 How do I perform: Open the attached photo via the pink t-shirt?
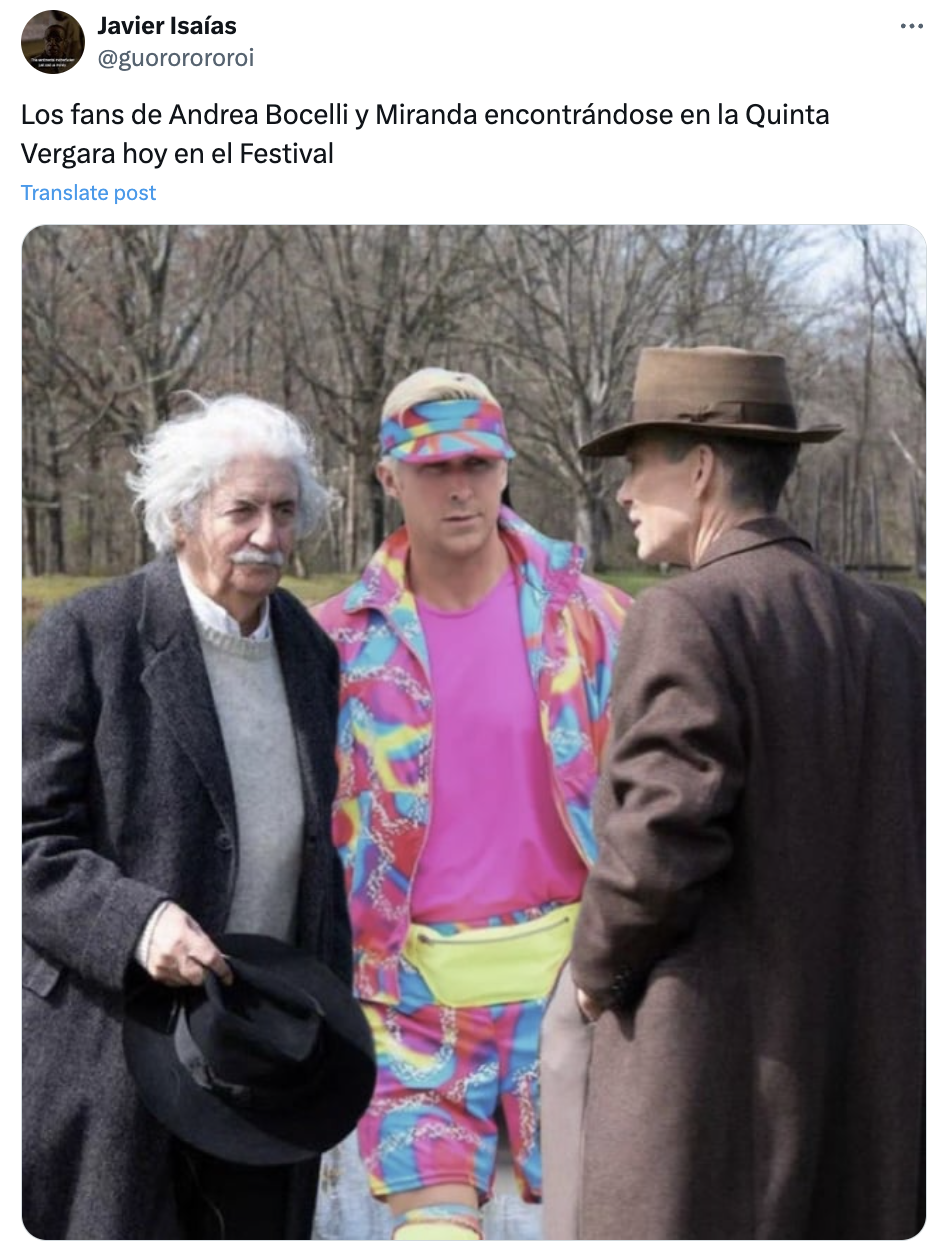495,760
